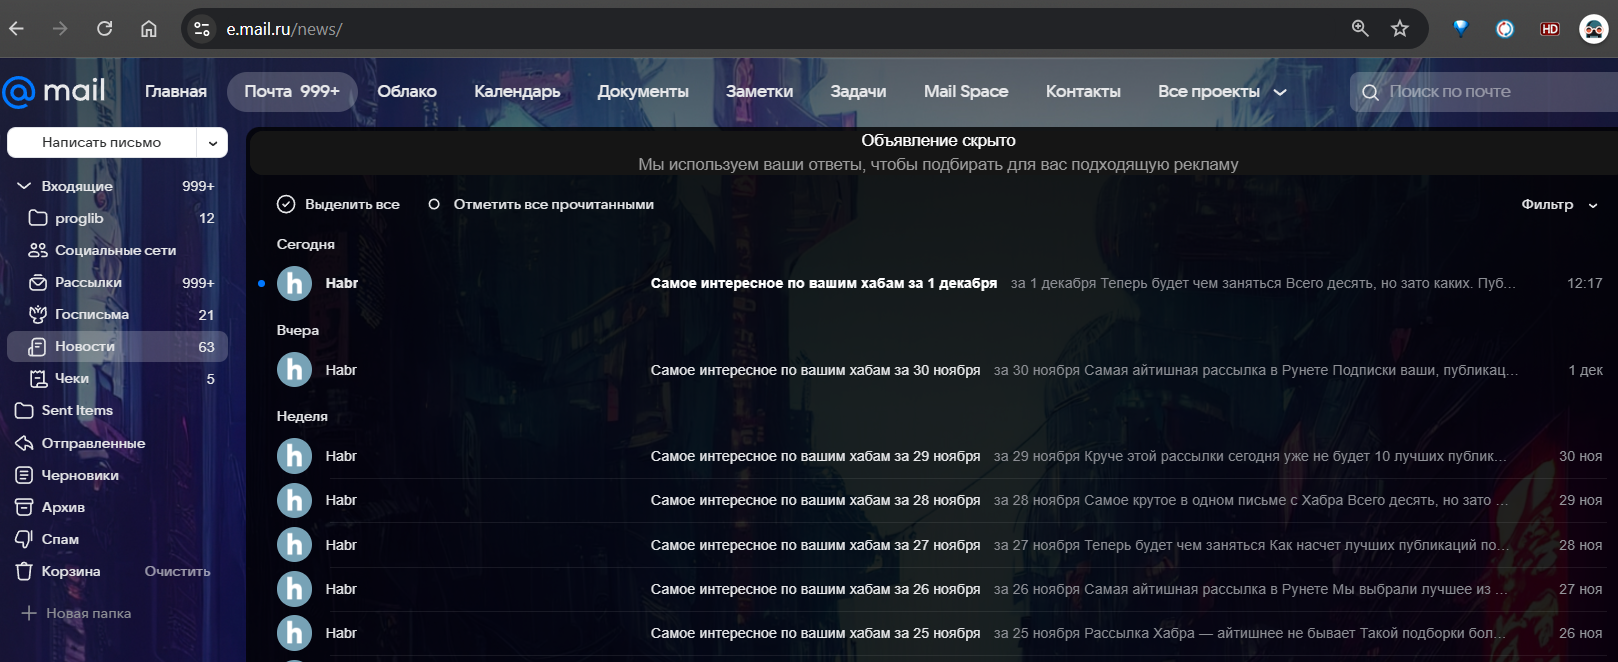Screen dimensions: 1618x662
Task: Compose with Написать письмо button
Action: tap(102, 143)
